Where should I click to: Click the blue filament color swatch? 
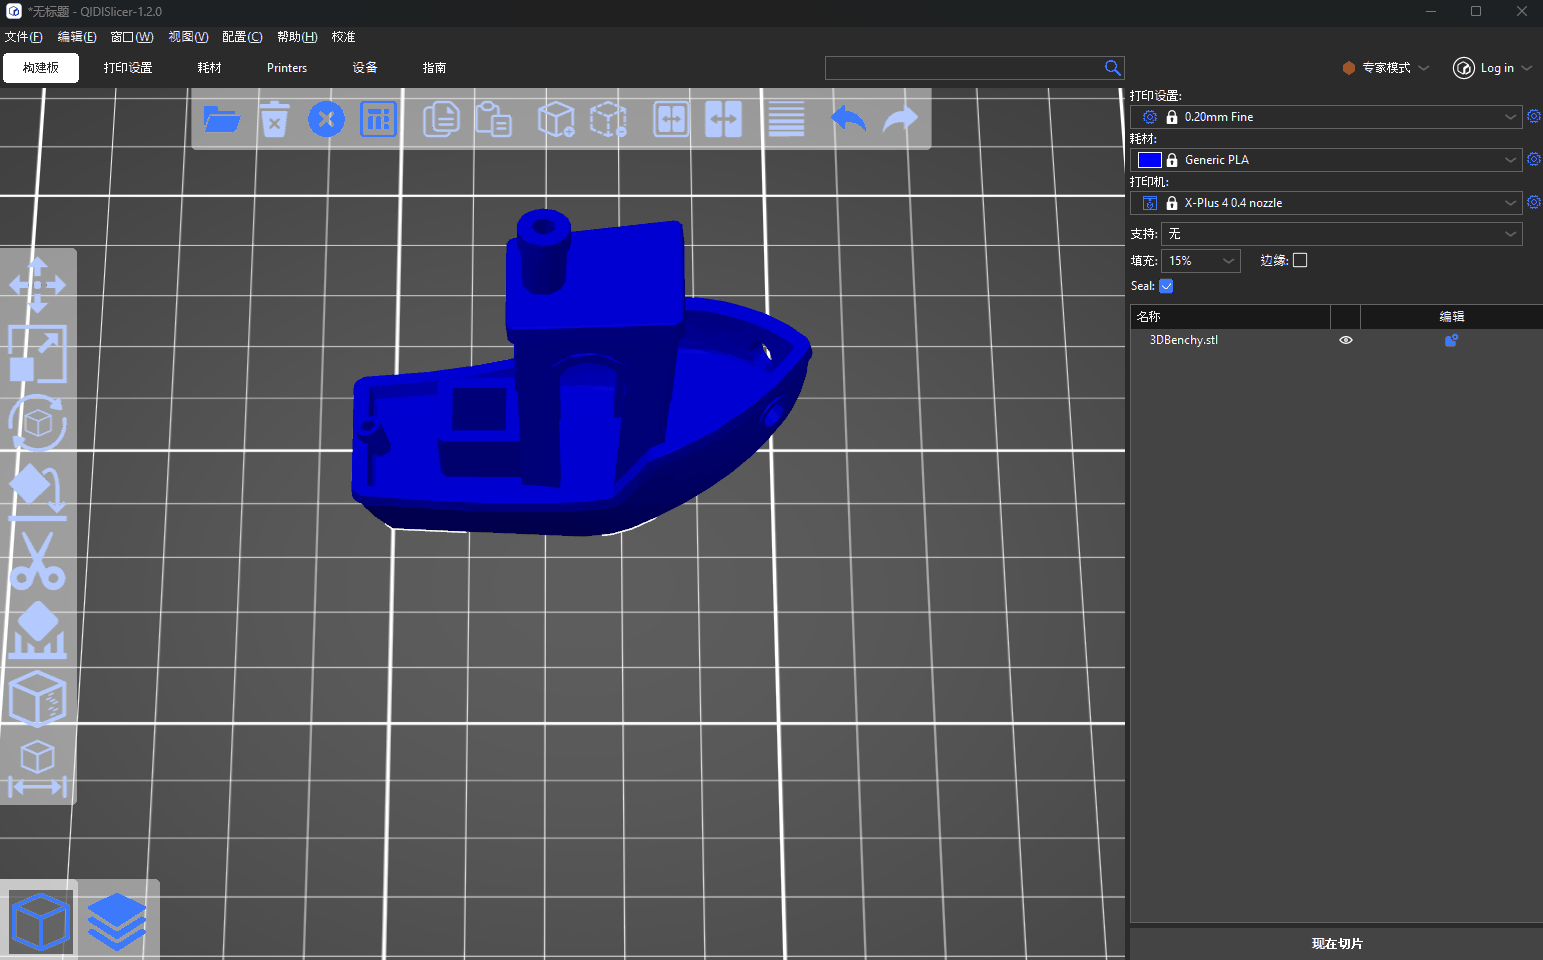tap(1149, 160)
